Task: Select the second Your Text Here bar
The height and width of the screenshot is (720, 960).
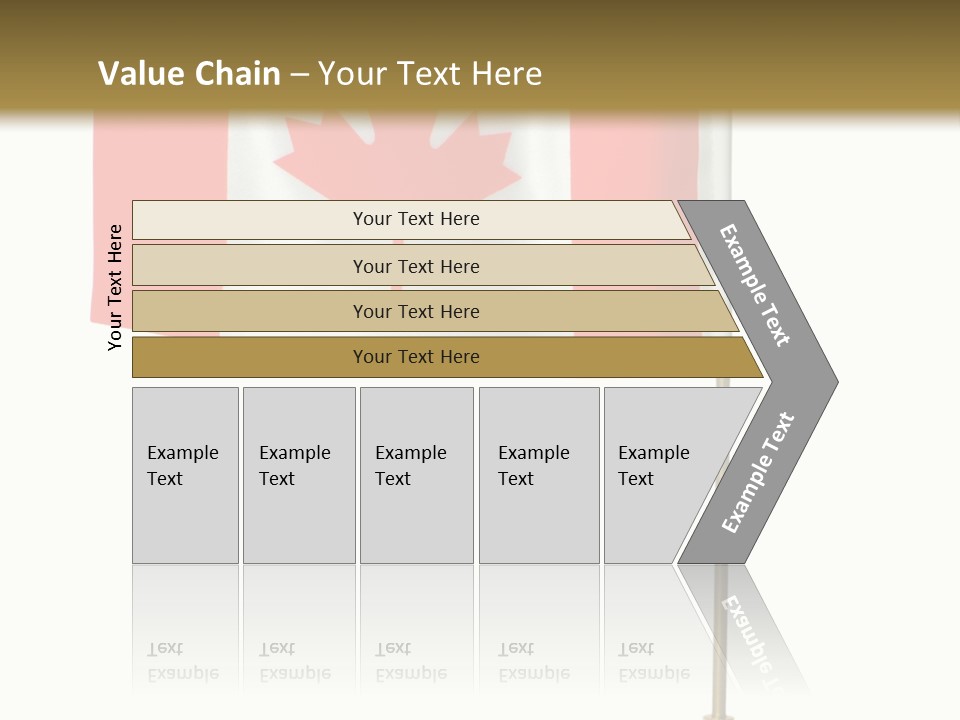Action: pyautogui.click(x=415, y=266)
